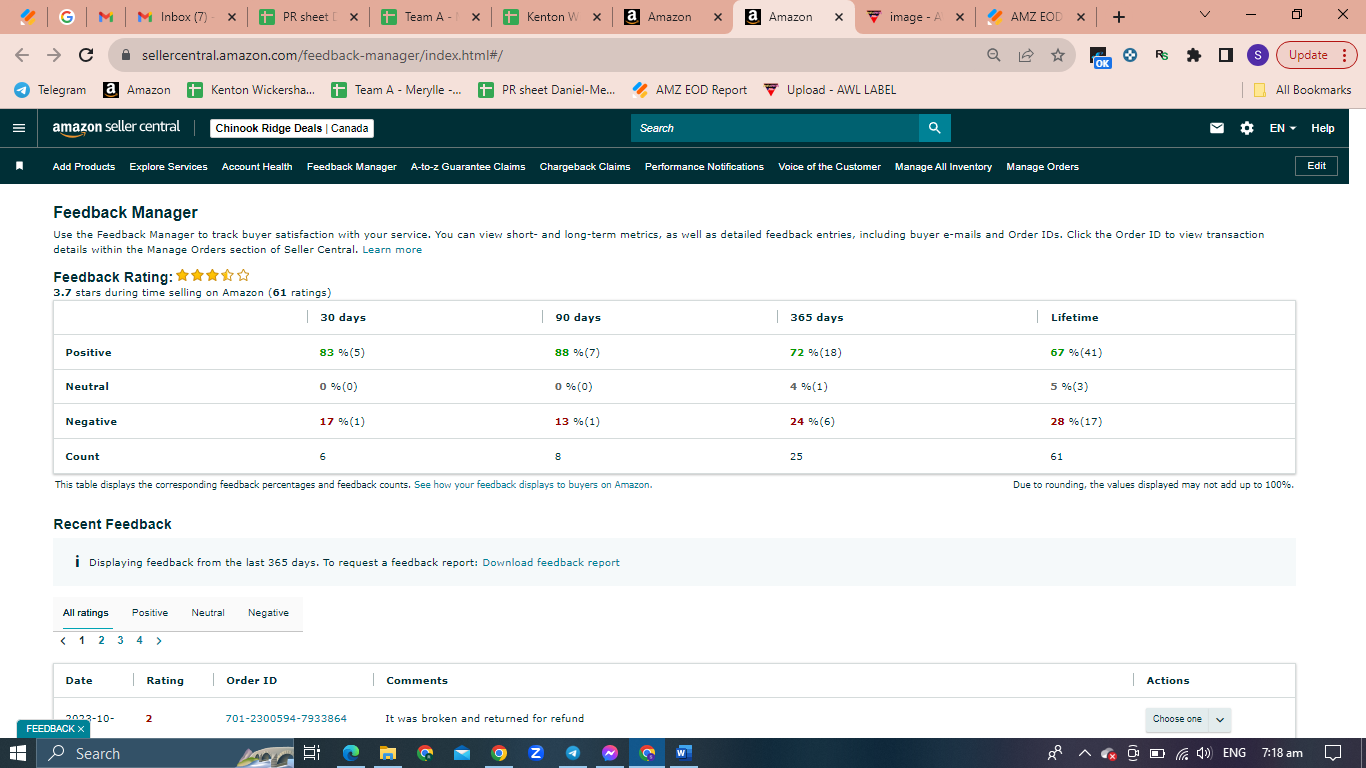The width and height of the screenshot is (1366, 768).
Task: Open the Upload - AWL LABEL bookmark
Action: (829, 90)
